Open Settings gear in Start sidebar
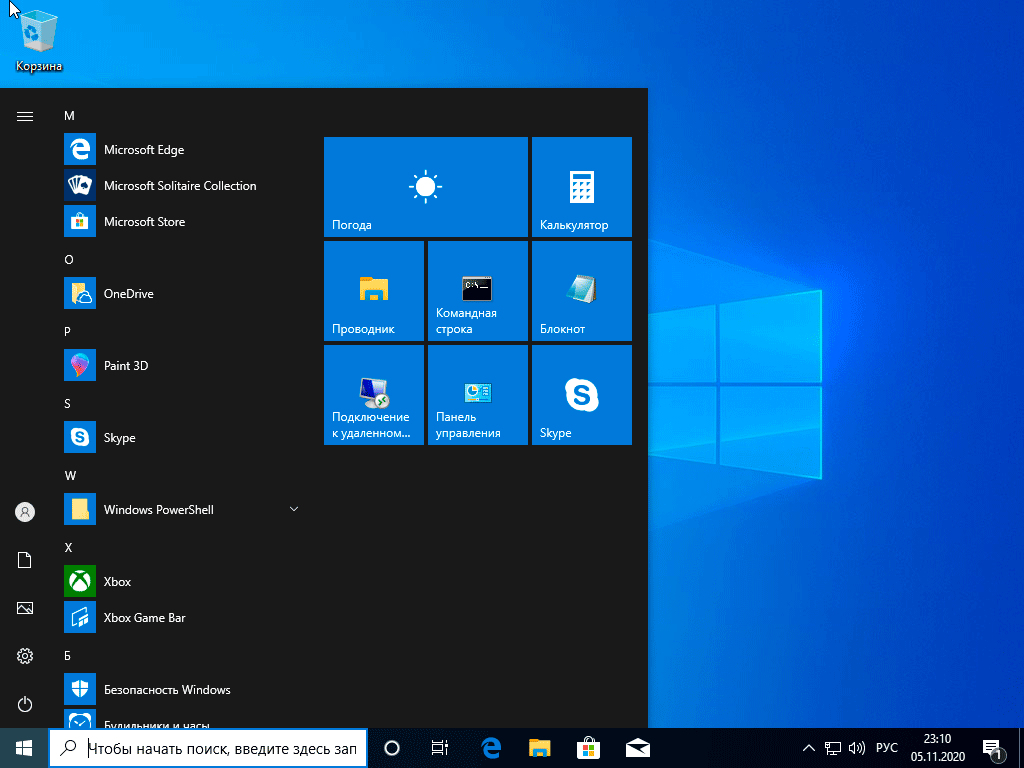The width and height of the screenshot is (1024, 768). [25, 656]
